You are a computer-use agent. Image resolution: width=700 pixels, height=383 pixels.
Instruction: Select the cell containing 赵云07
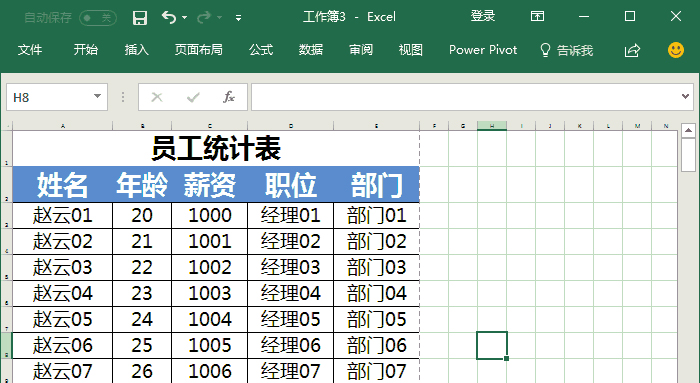(x=62, y=371)
